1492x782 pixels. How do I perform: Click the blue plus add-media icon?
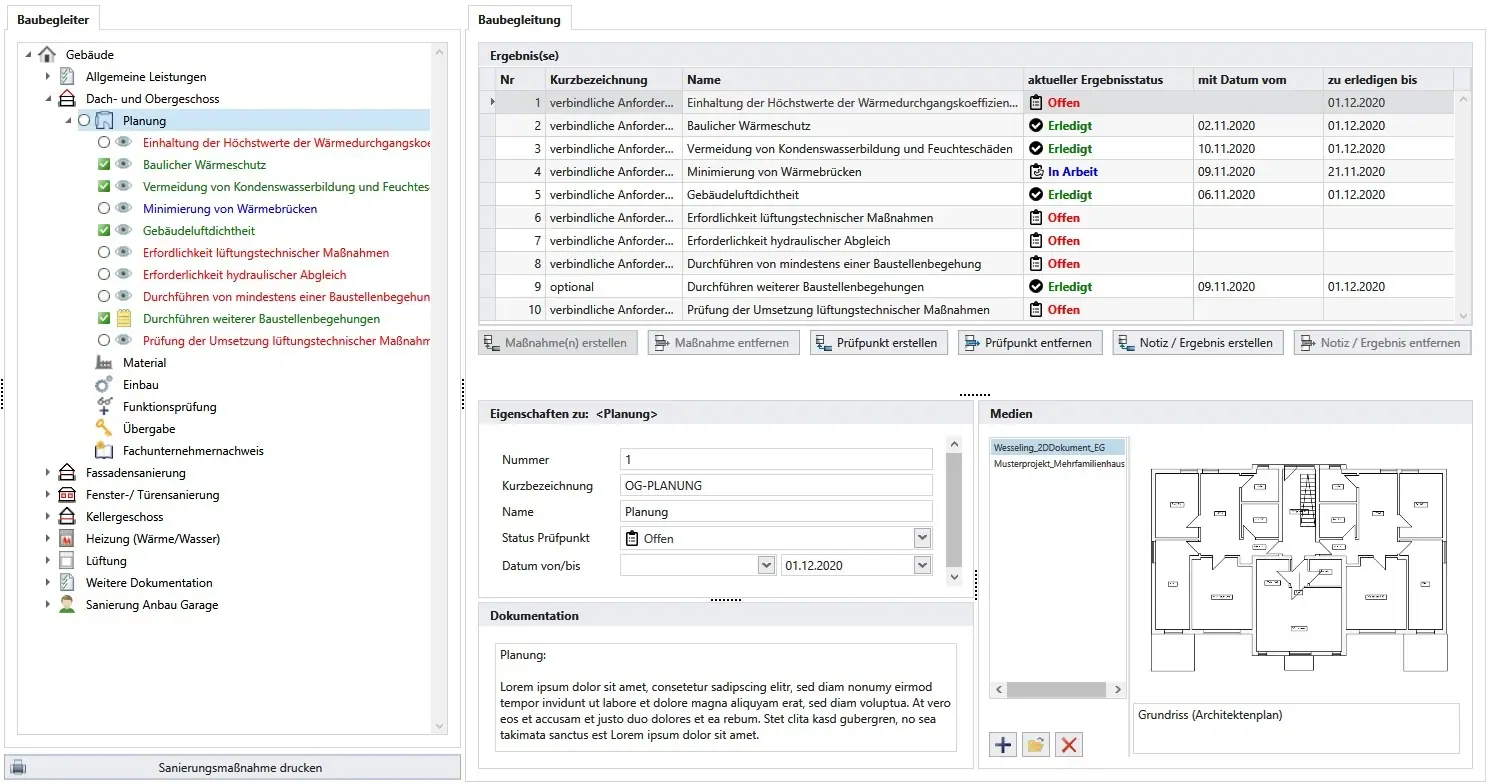click(x=1003, y=744)
